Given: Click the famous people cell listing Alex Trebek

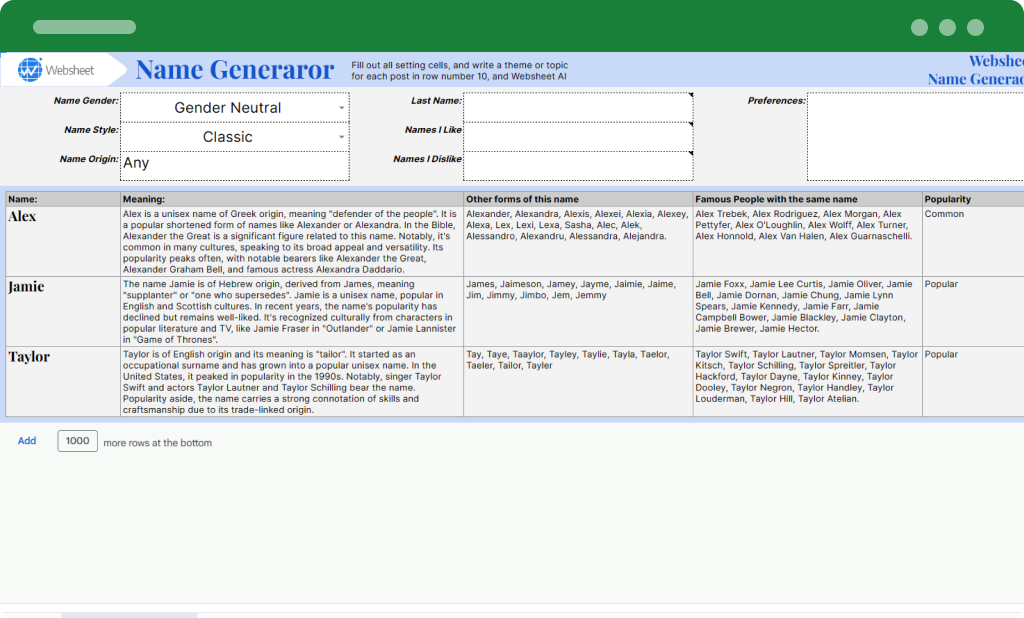Looking at the screenshot, I should point(807,241).
